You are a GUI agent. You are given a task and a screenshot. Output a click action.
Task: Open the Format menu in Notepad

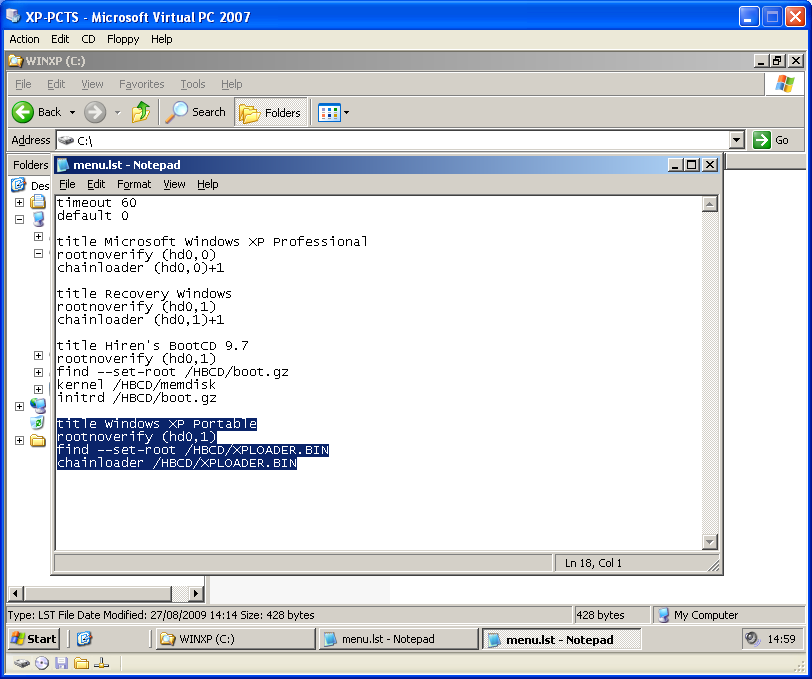(x=134, y=184)
